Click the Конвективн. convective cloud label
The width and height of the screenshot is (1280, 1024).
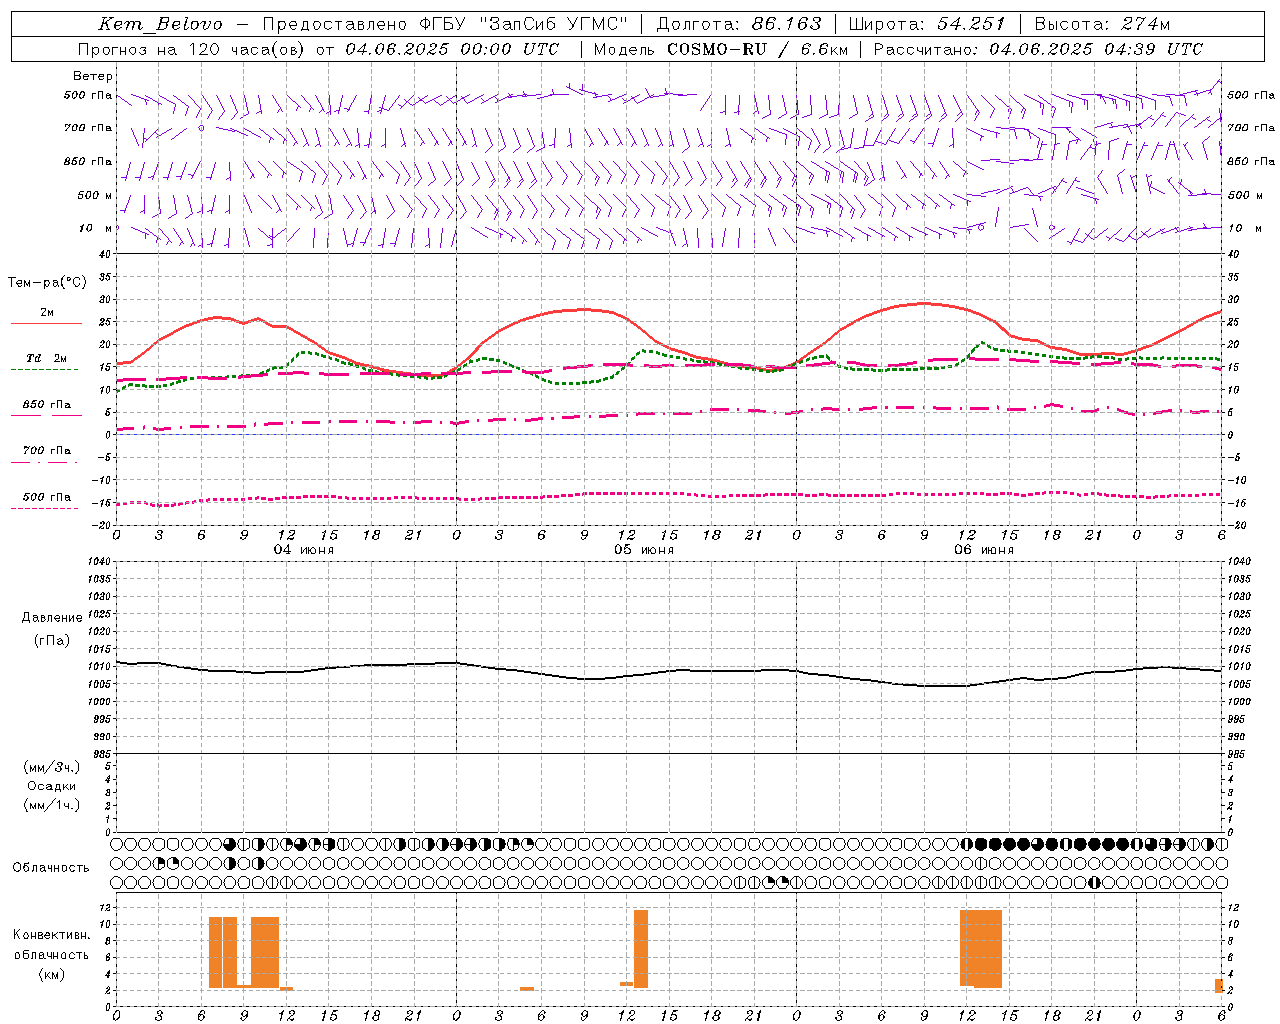(x=52, y=935)
